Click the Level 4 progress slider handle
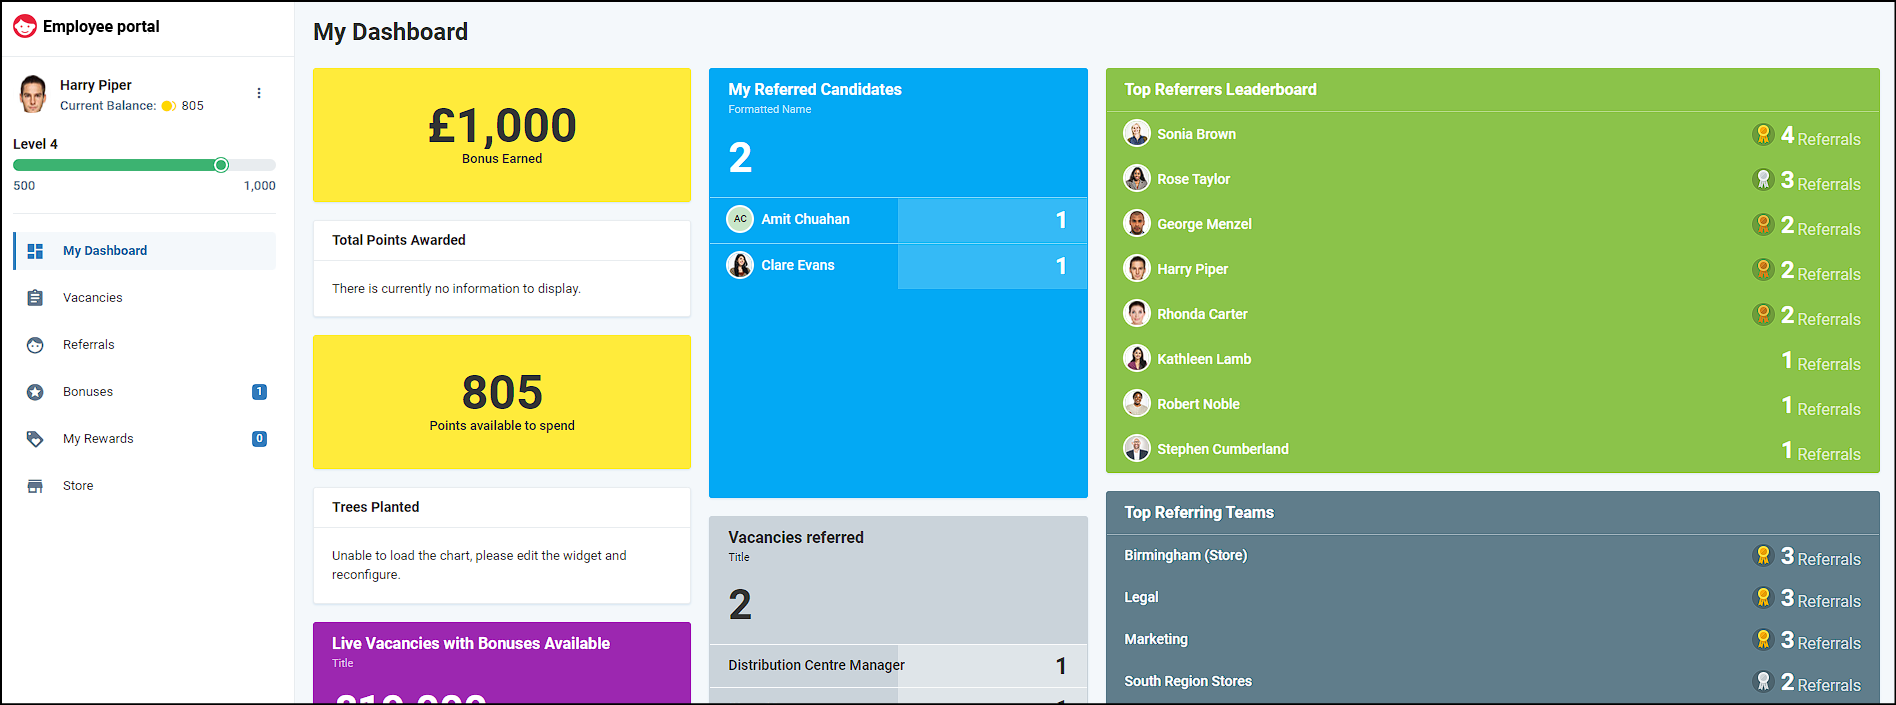Screen dimensions: 1896x705 221,165
